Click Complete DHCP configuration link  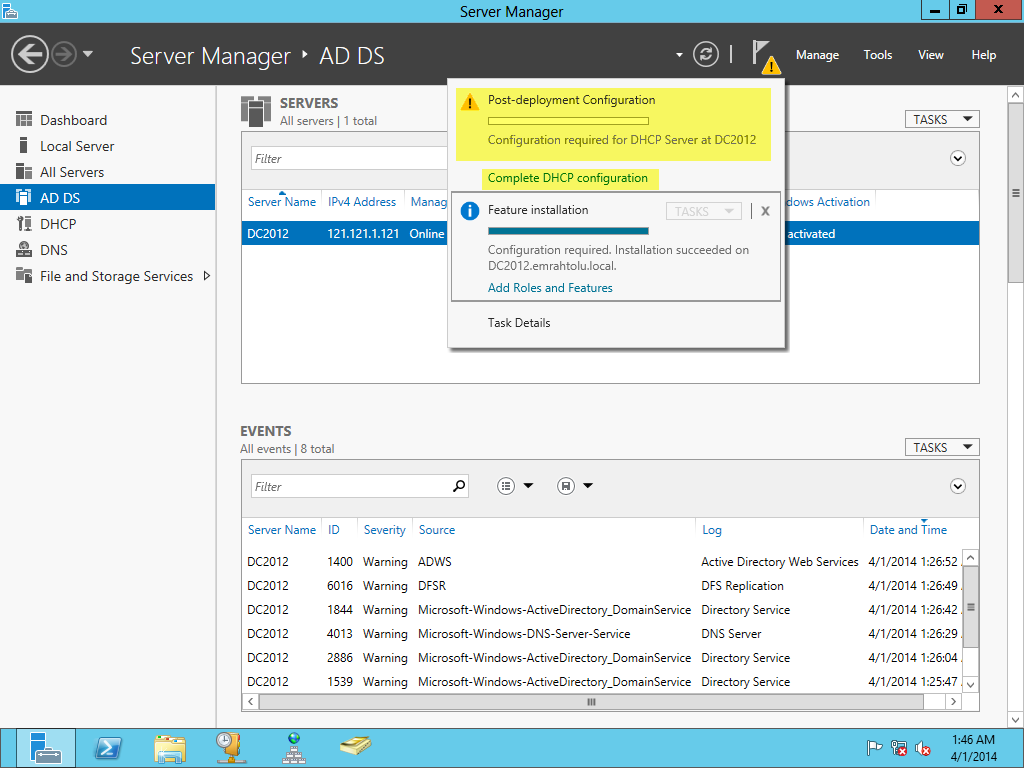click(568, 178)
